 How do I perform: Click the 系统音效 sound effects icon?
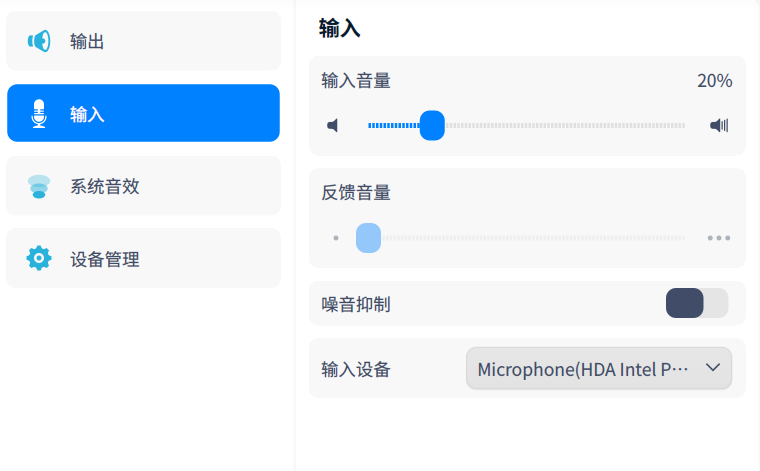[x=39, y=186]
